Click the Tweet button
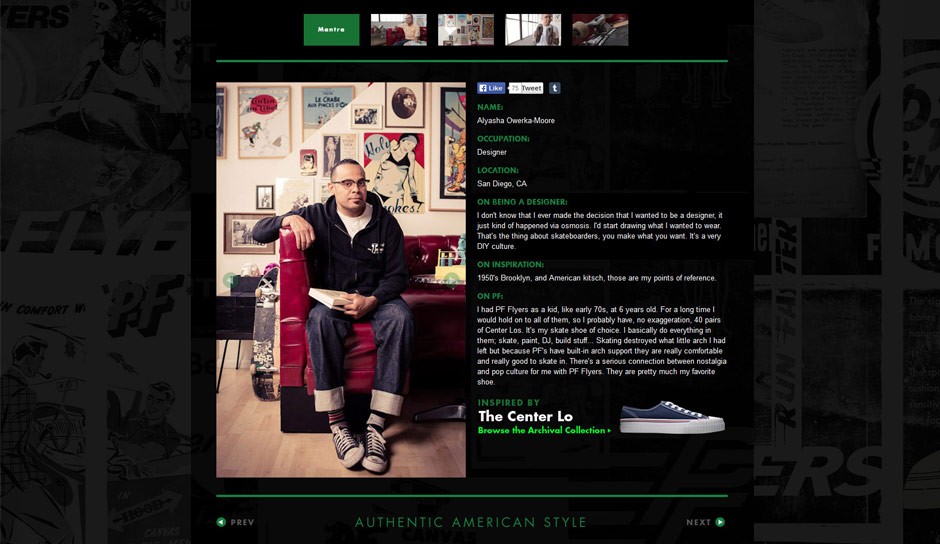This screenshot has height=544, width=940. coord(531,88)
